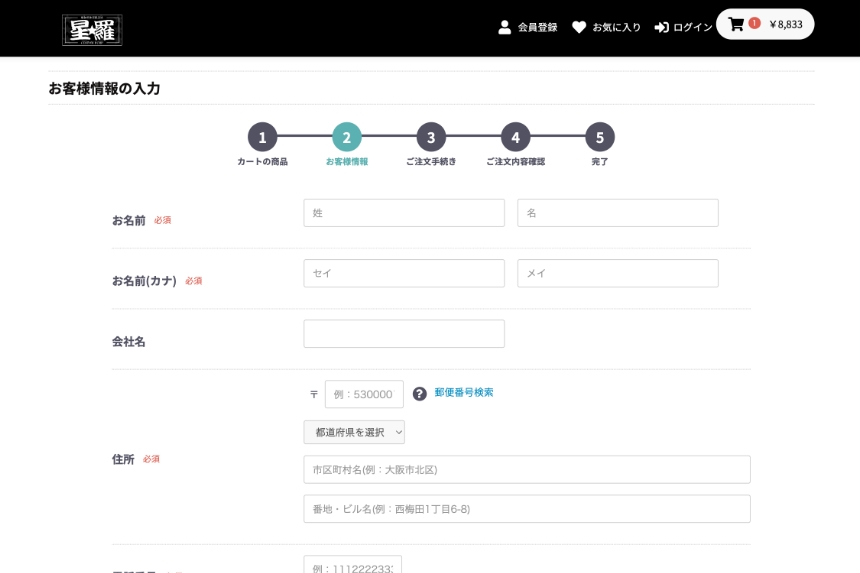Image resolution: width=860 pixels, height=573 pixels.
Task: Focus the 姓 last name field
Action: (x=404, y=213)
